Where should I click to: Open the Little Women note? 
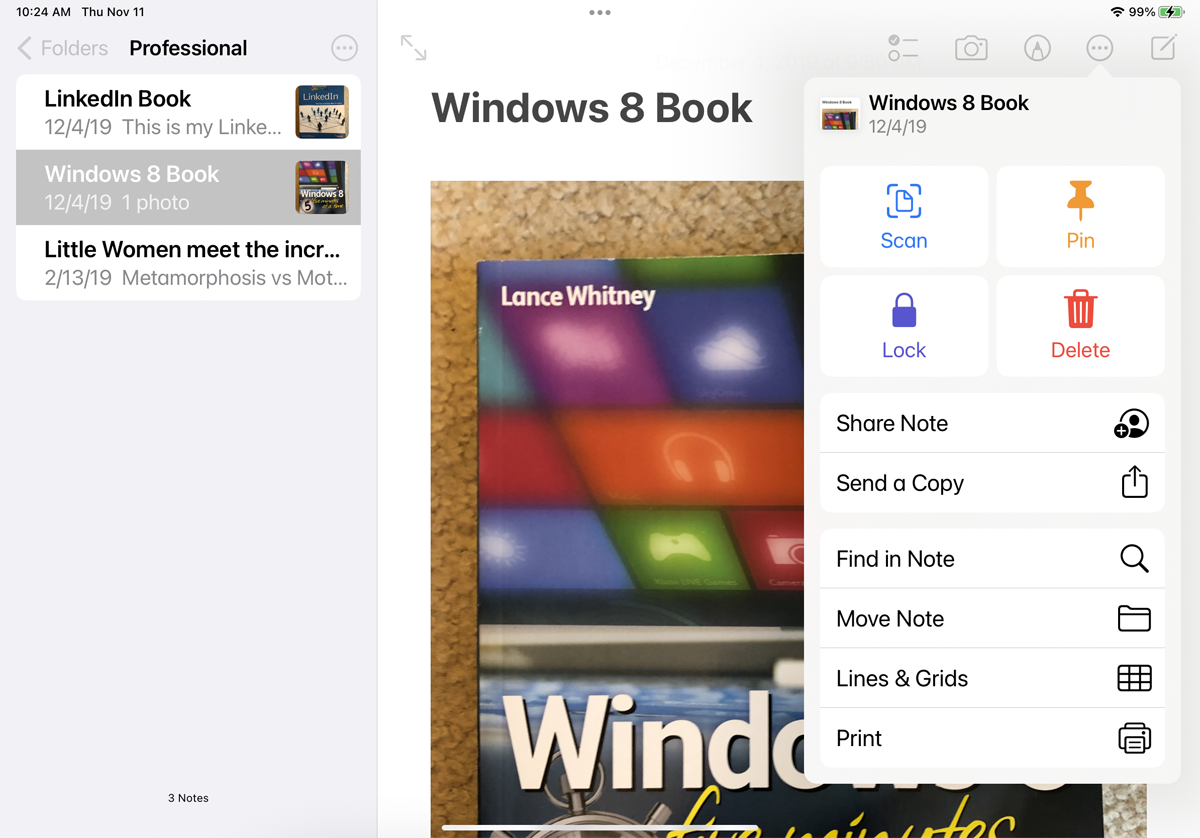(188, 263)
